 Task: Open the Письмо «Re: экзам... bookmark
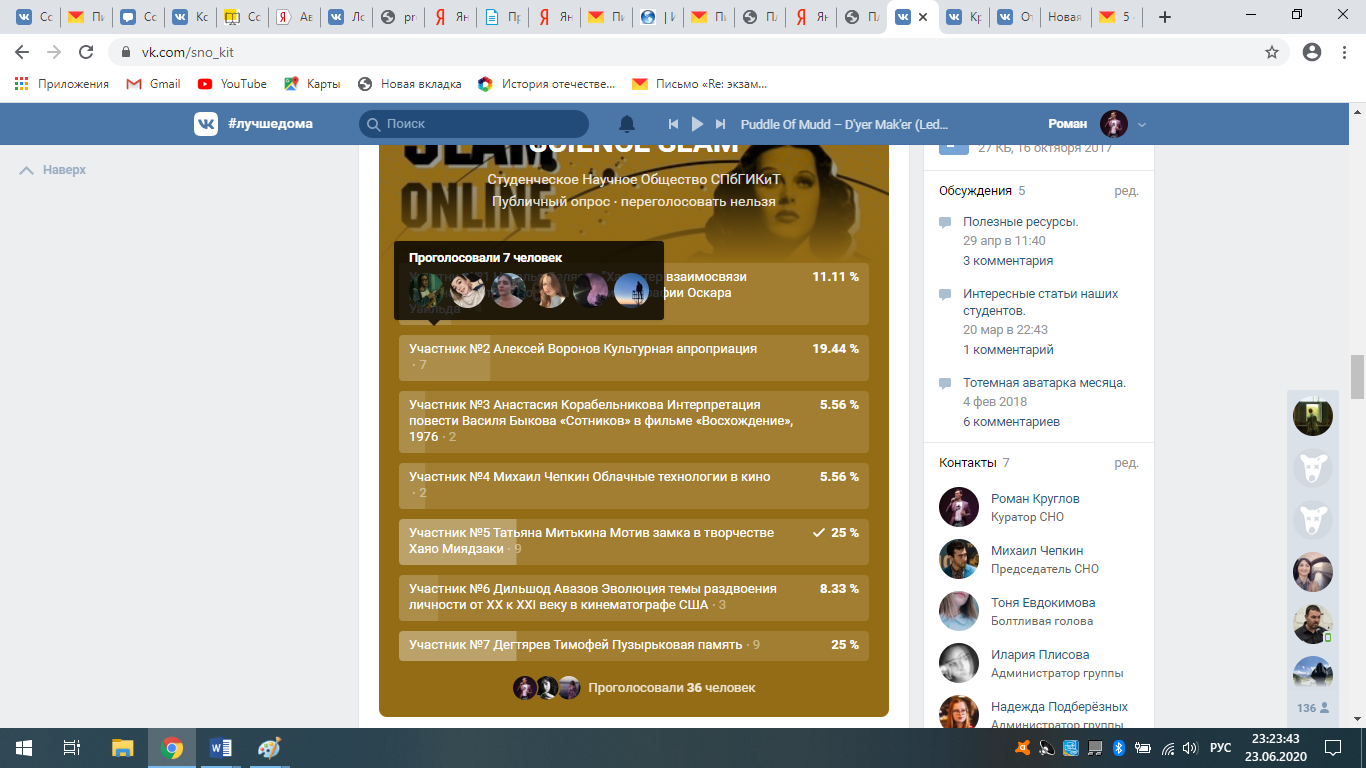[x=700, y=84]
